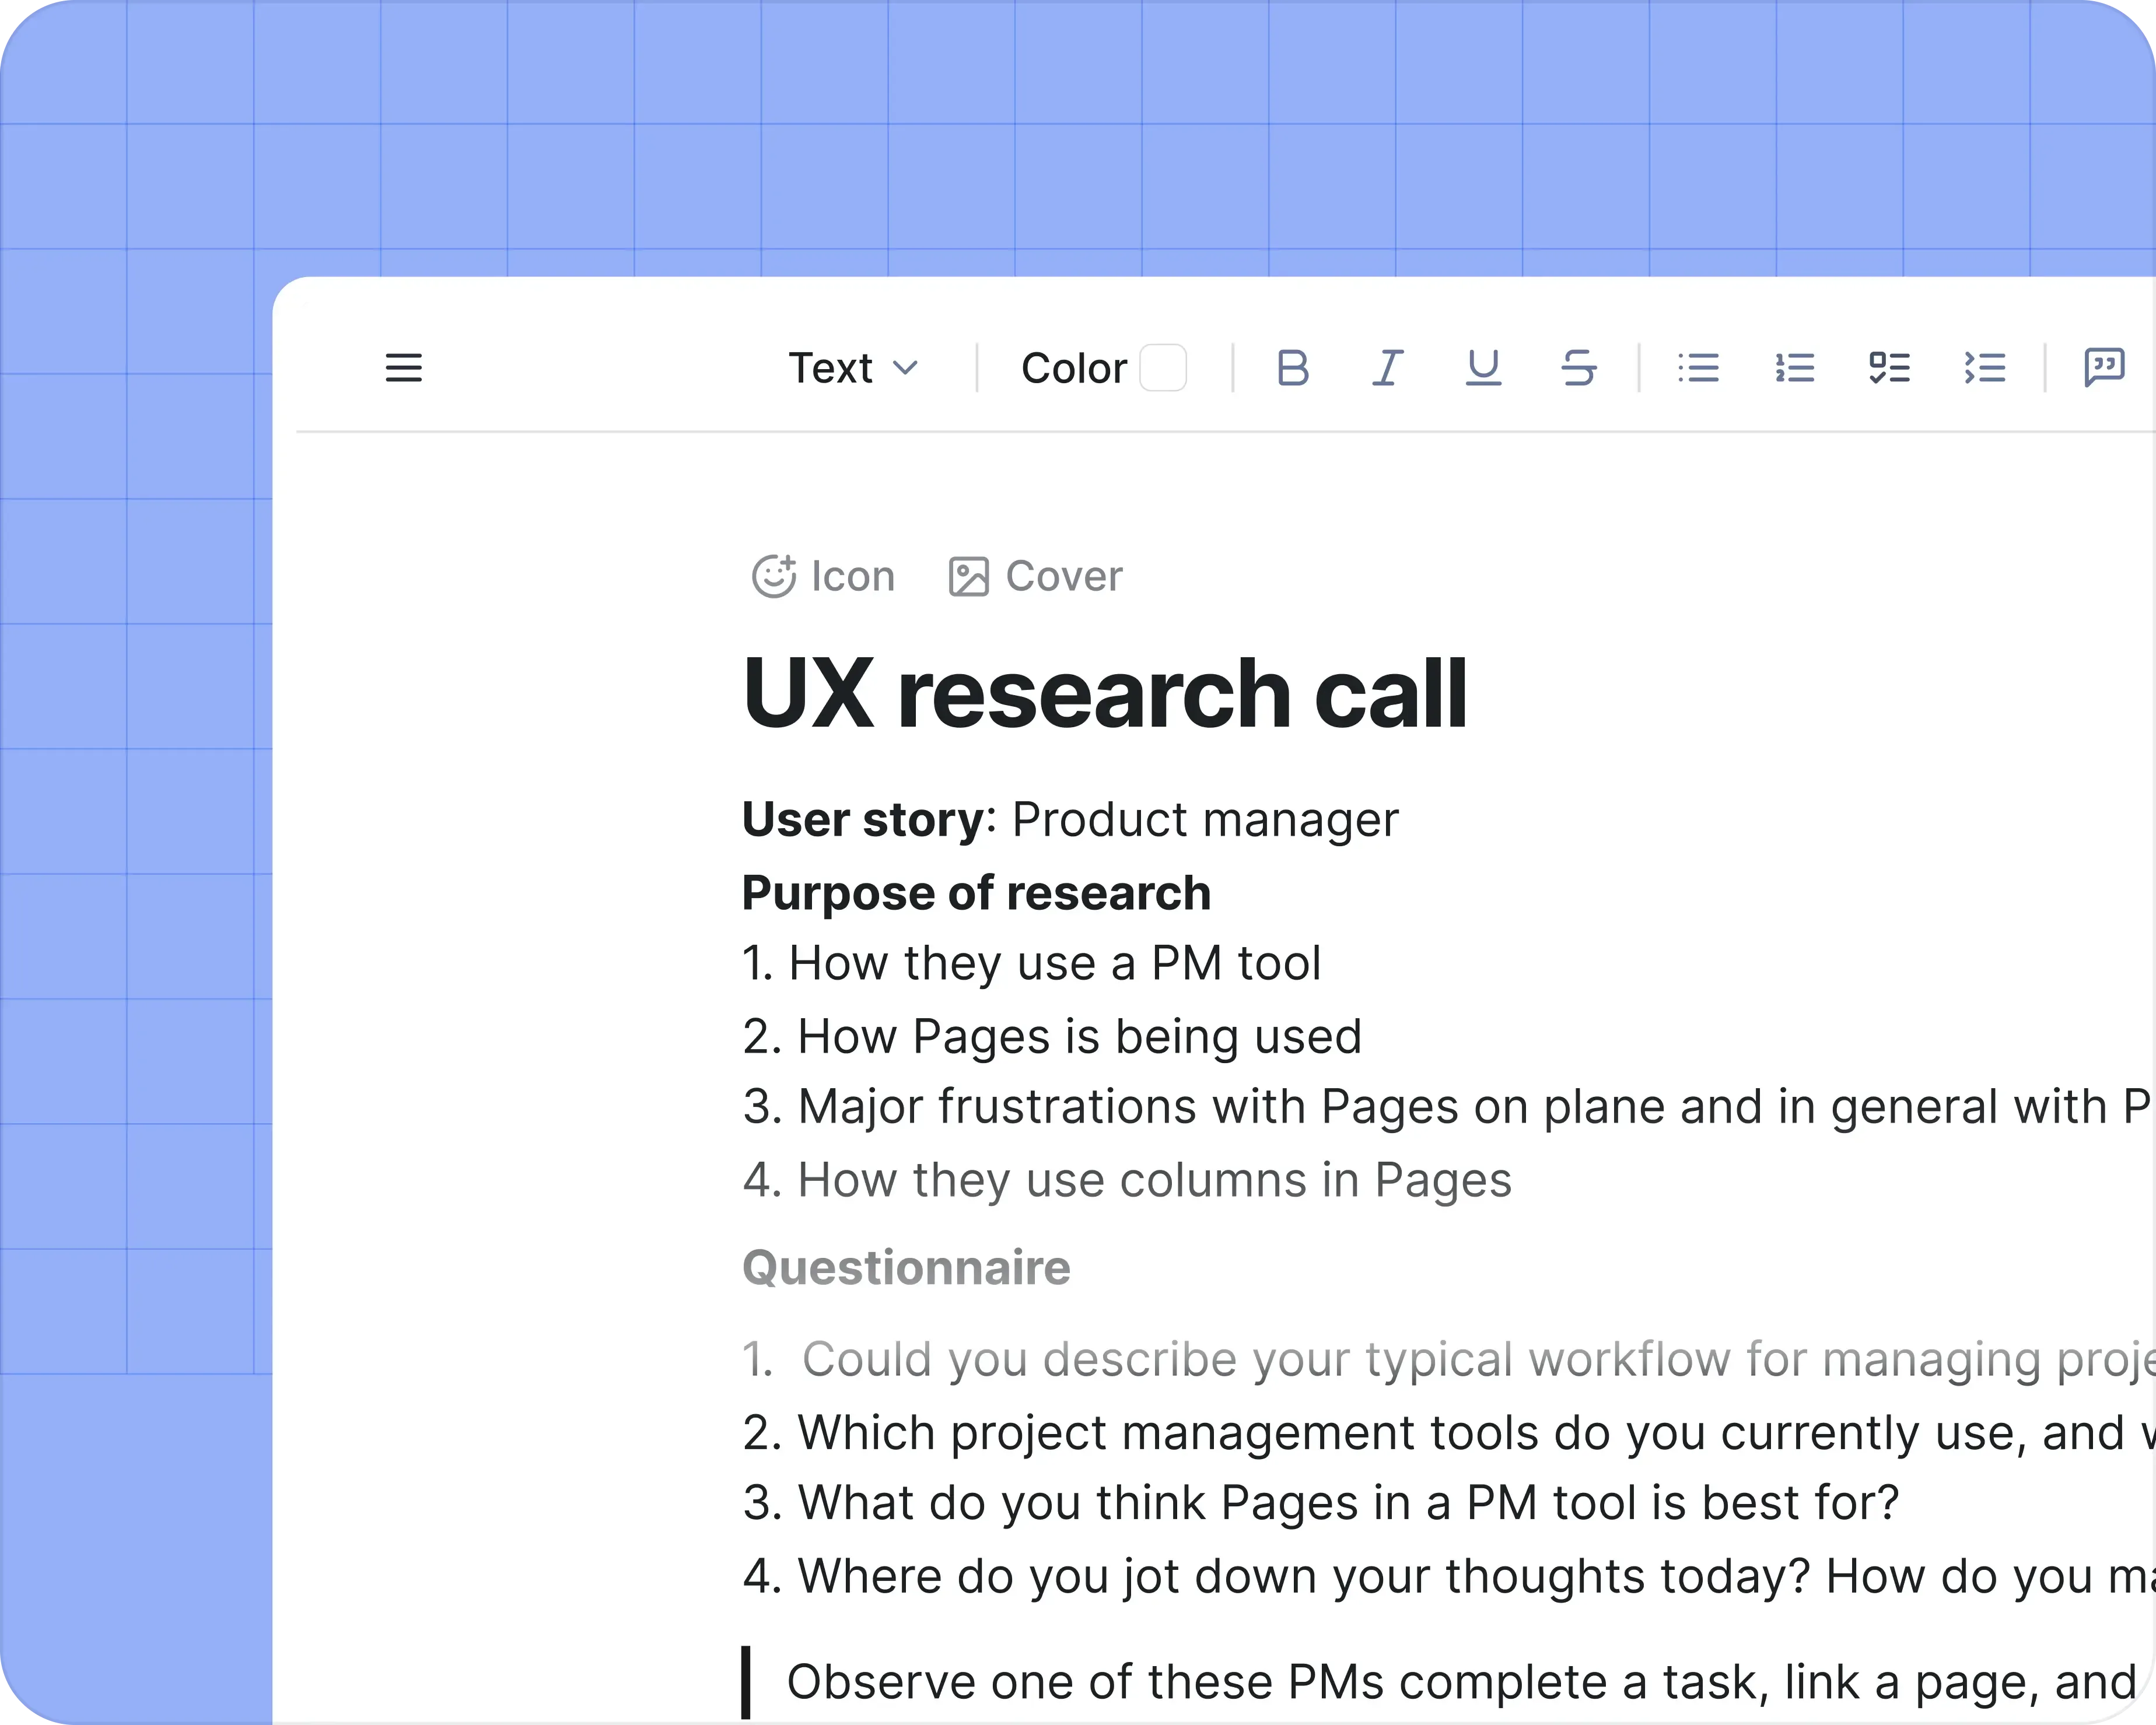This screenshot has width=2156, height=1725.
Task: Insert a bulleted list
Action: click(1698, 368)
